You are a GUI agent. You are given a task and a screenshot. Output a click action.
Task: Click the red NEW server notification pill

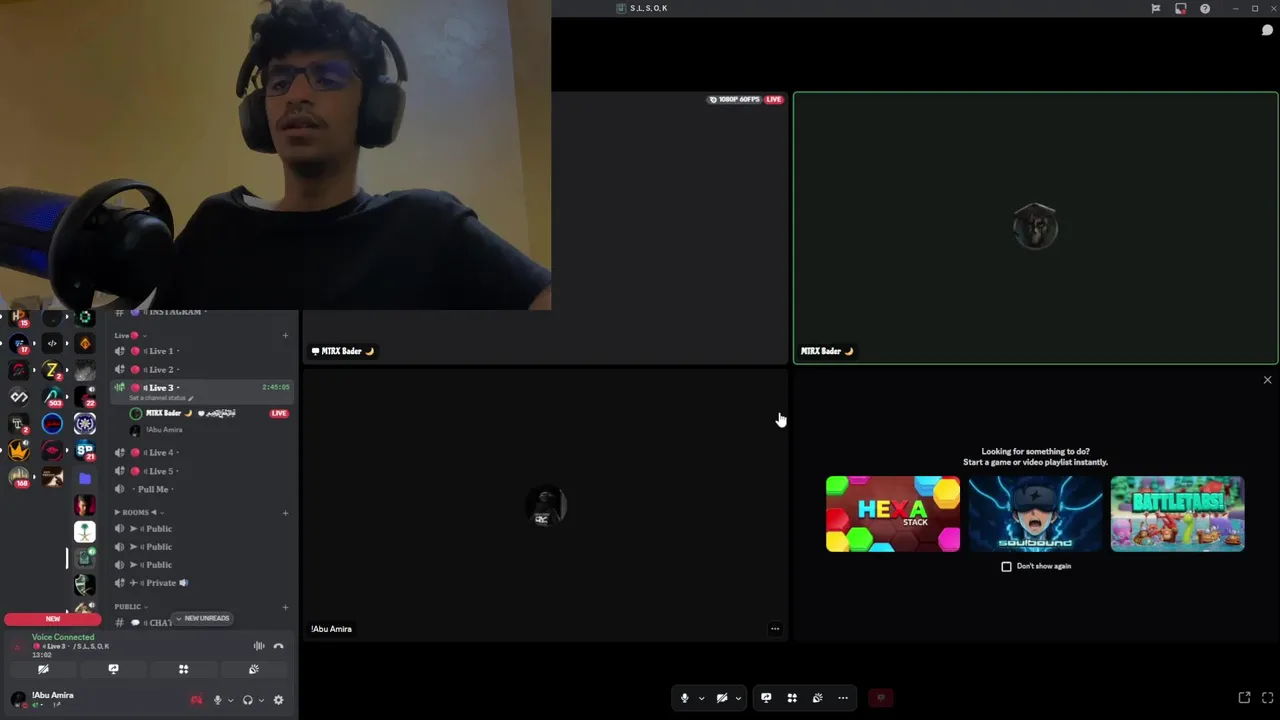coord(53,618)
